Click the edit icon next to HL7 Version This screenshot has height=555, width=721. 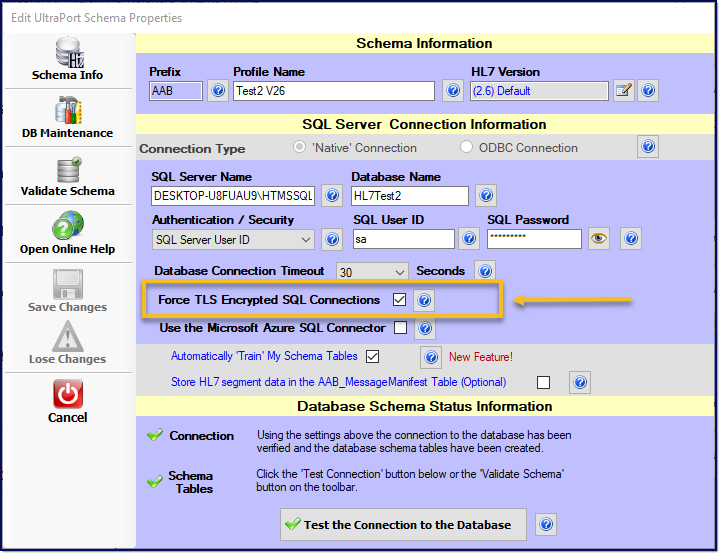point(623,92)
